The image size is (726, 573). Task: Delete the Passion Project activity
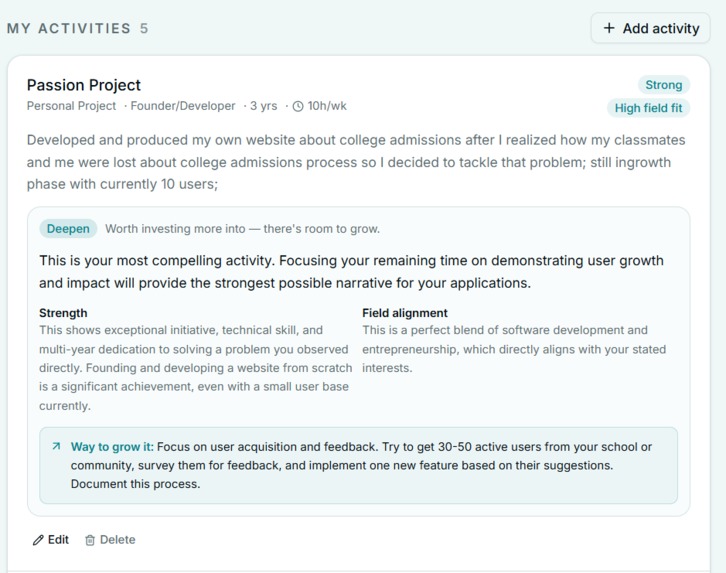coord(110,540)
